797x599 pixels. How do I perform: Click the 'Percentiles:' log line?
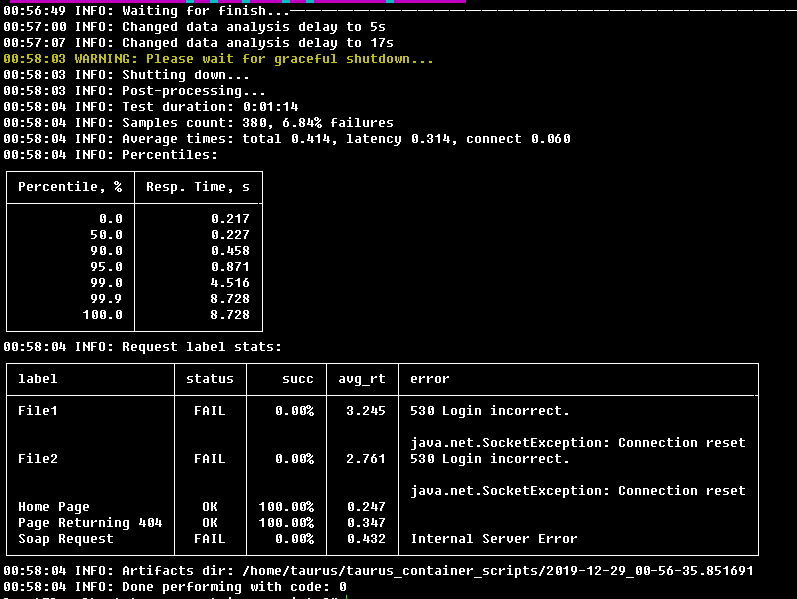pyautogui.click(x=110, y=155)
